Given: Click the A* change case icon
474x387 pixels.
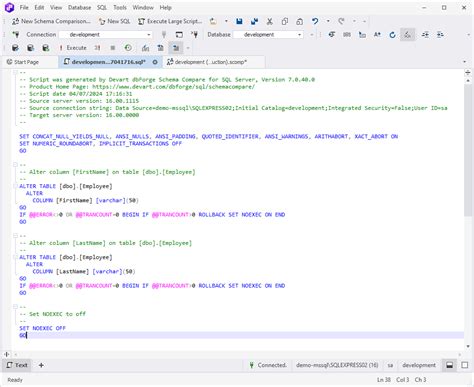Looking at the screenshot, I should pyautogui.click(x=377, y=35).
